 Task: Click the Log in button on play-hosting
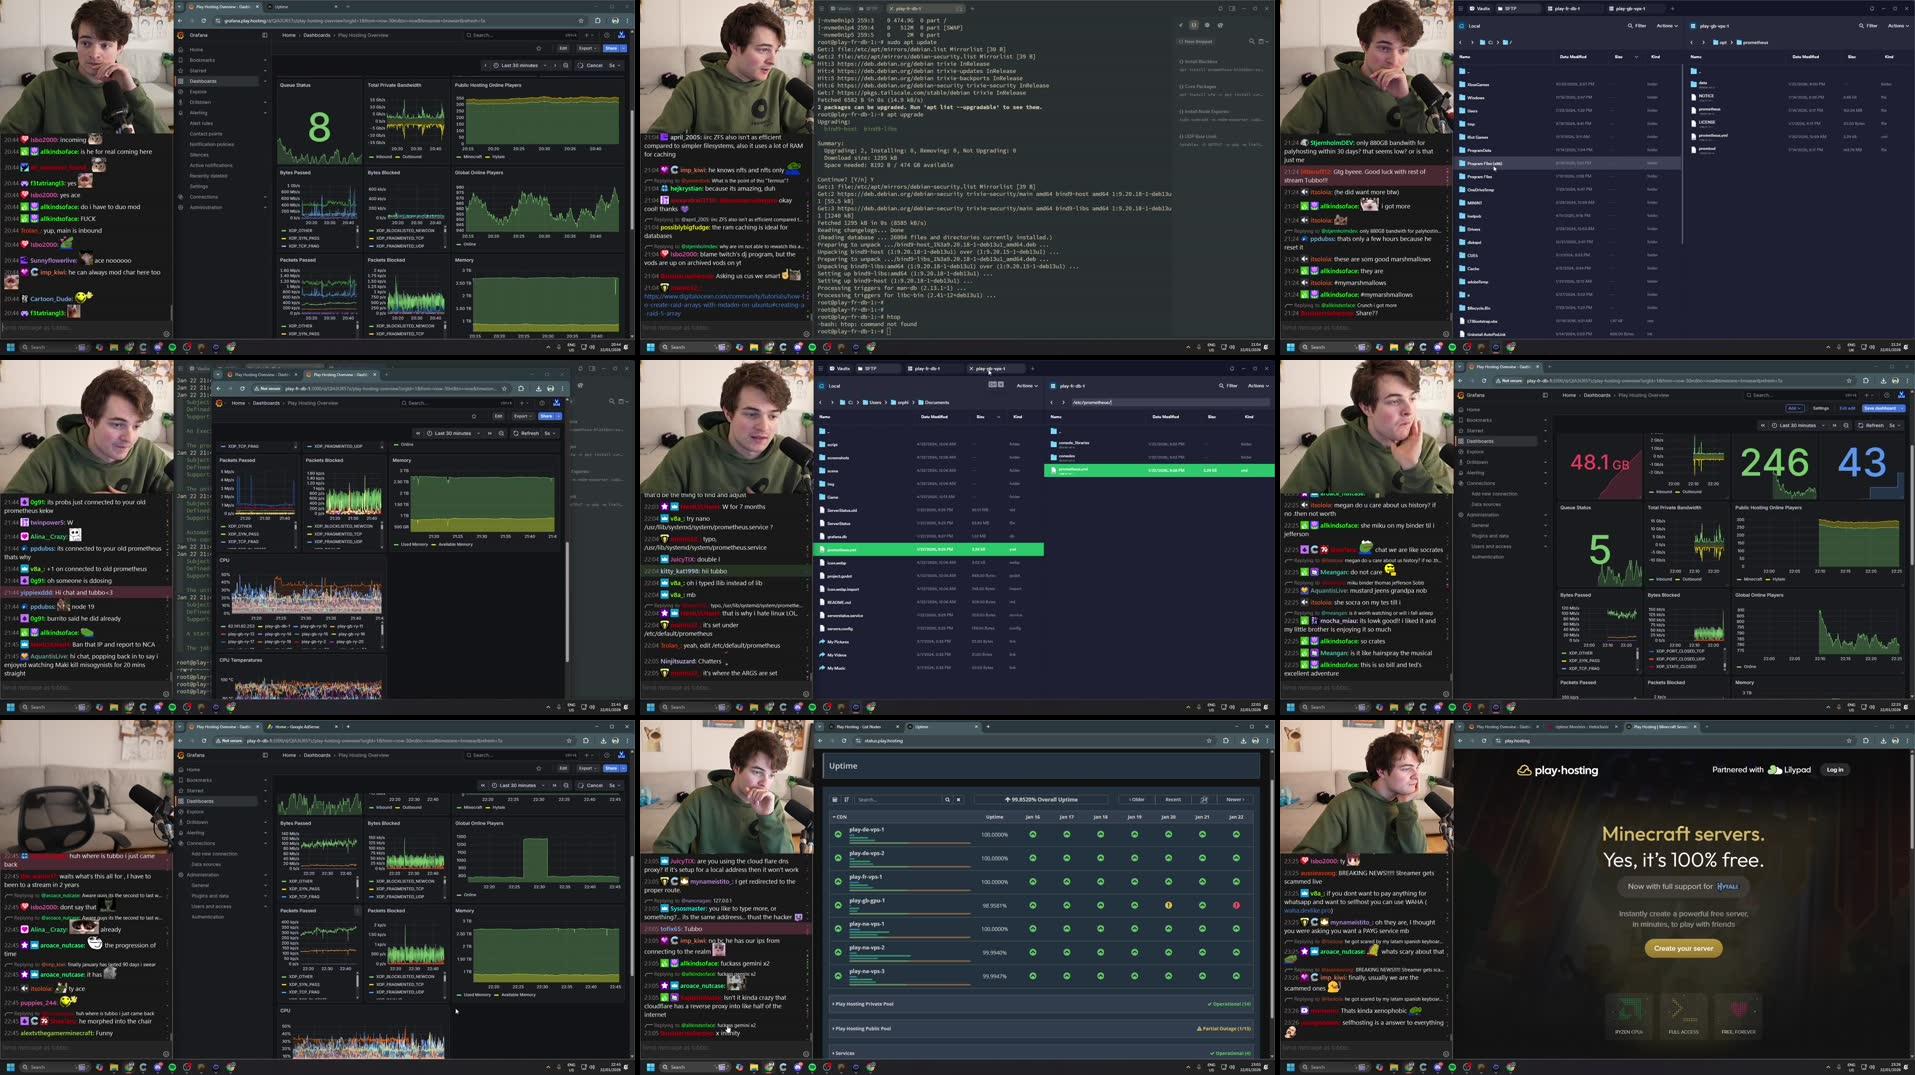pyautogui.click(x=1835, y=770)
